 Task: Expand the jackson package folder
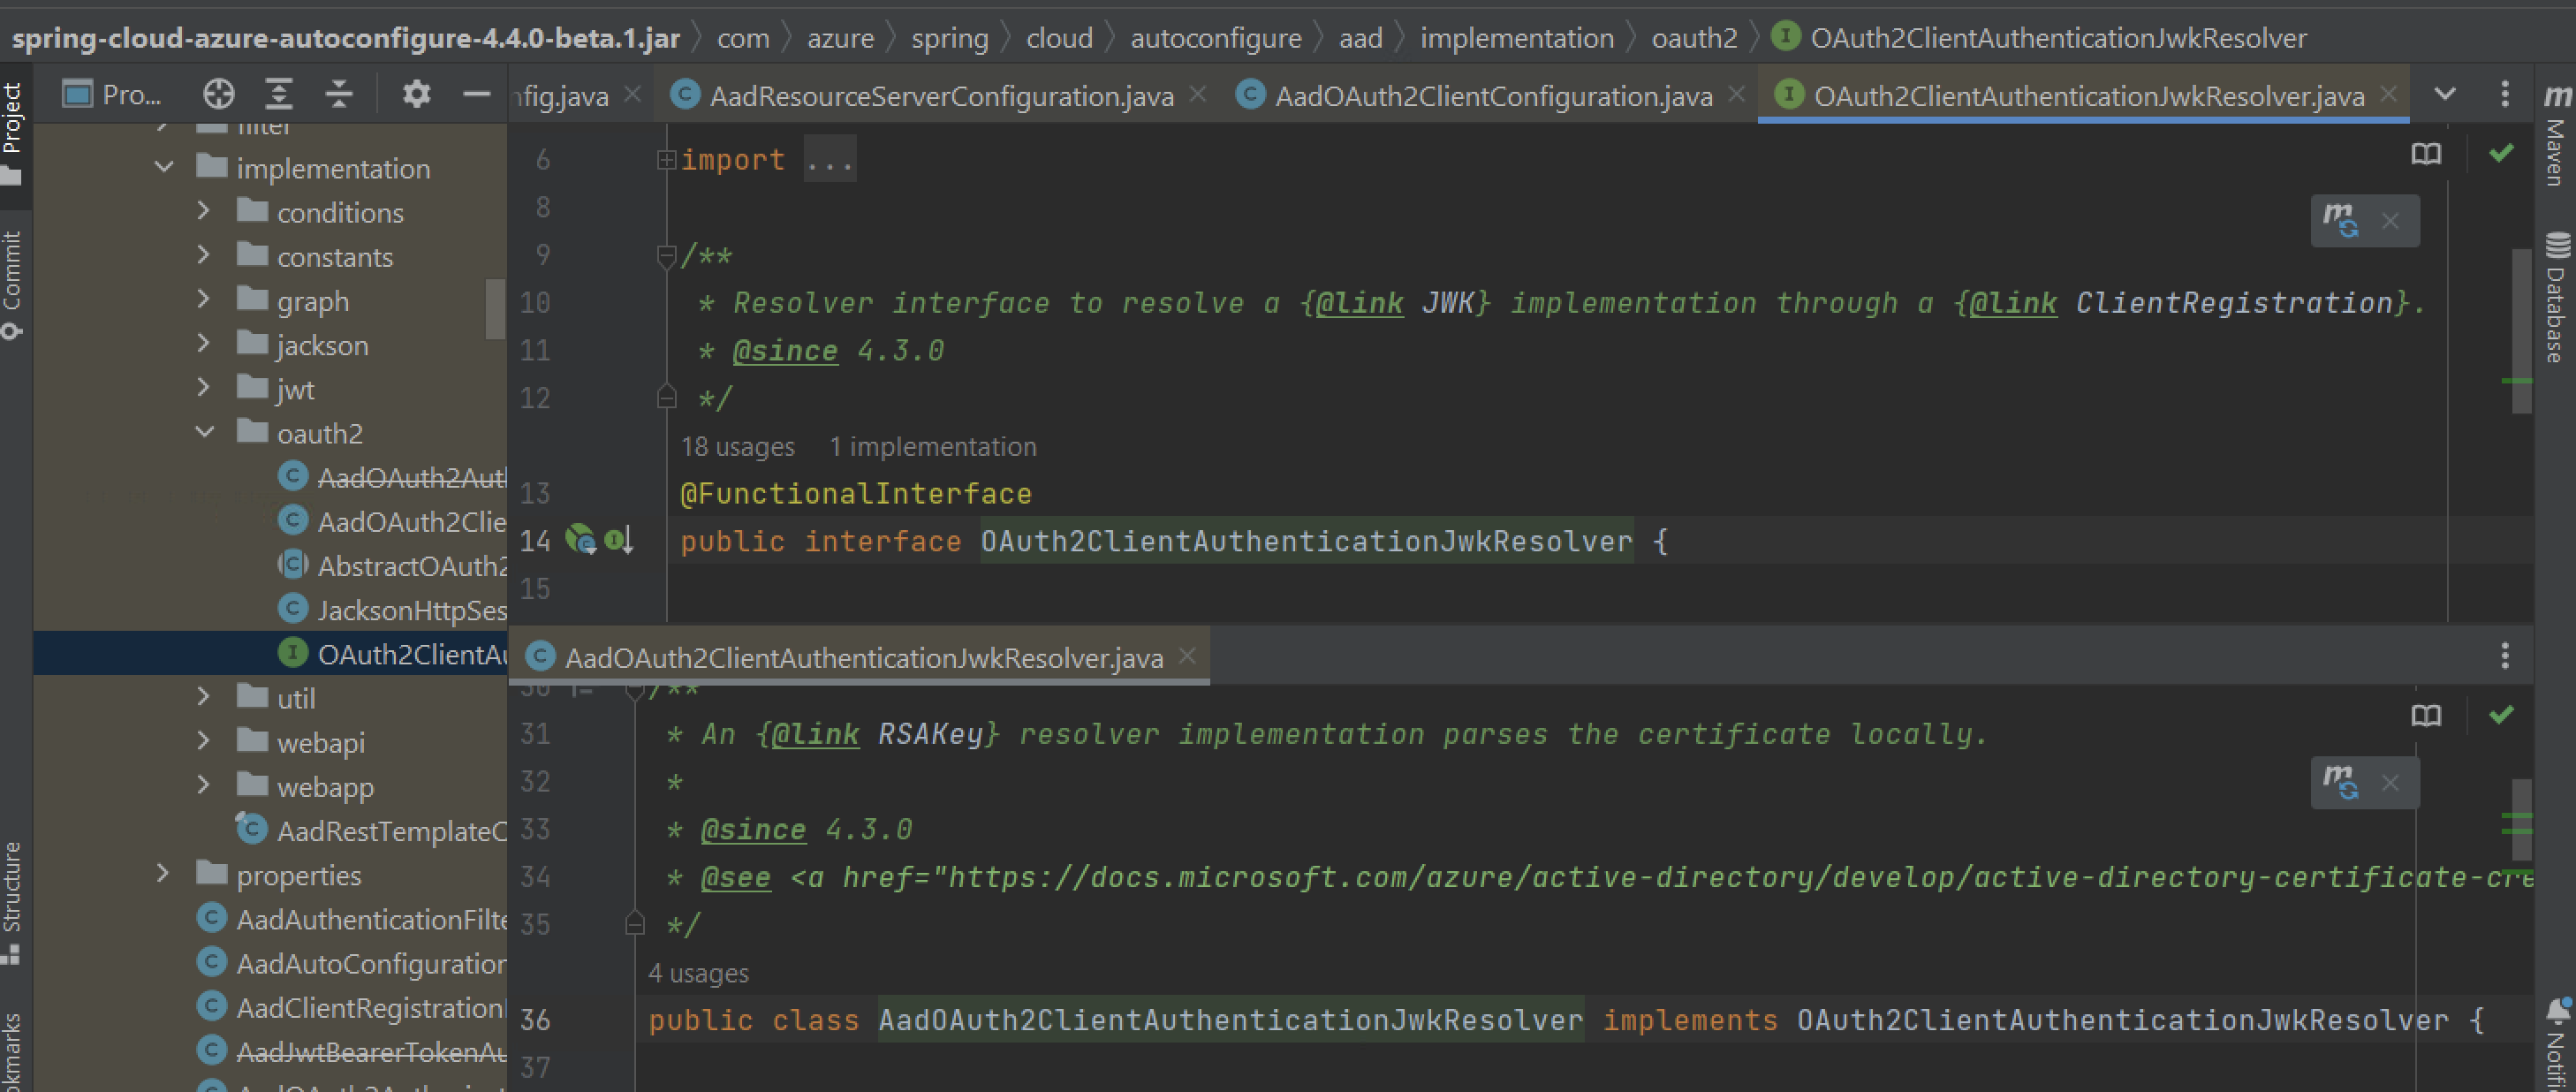(204, 344)
